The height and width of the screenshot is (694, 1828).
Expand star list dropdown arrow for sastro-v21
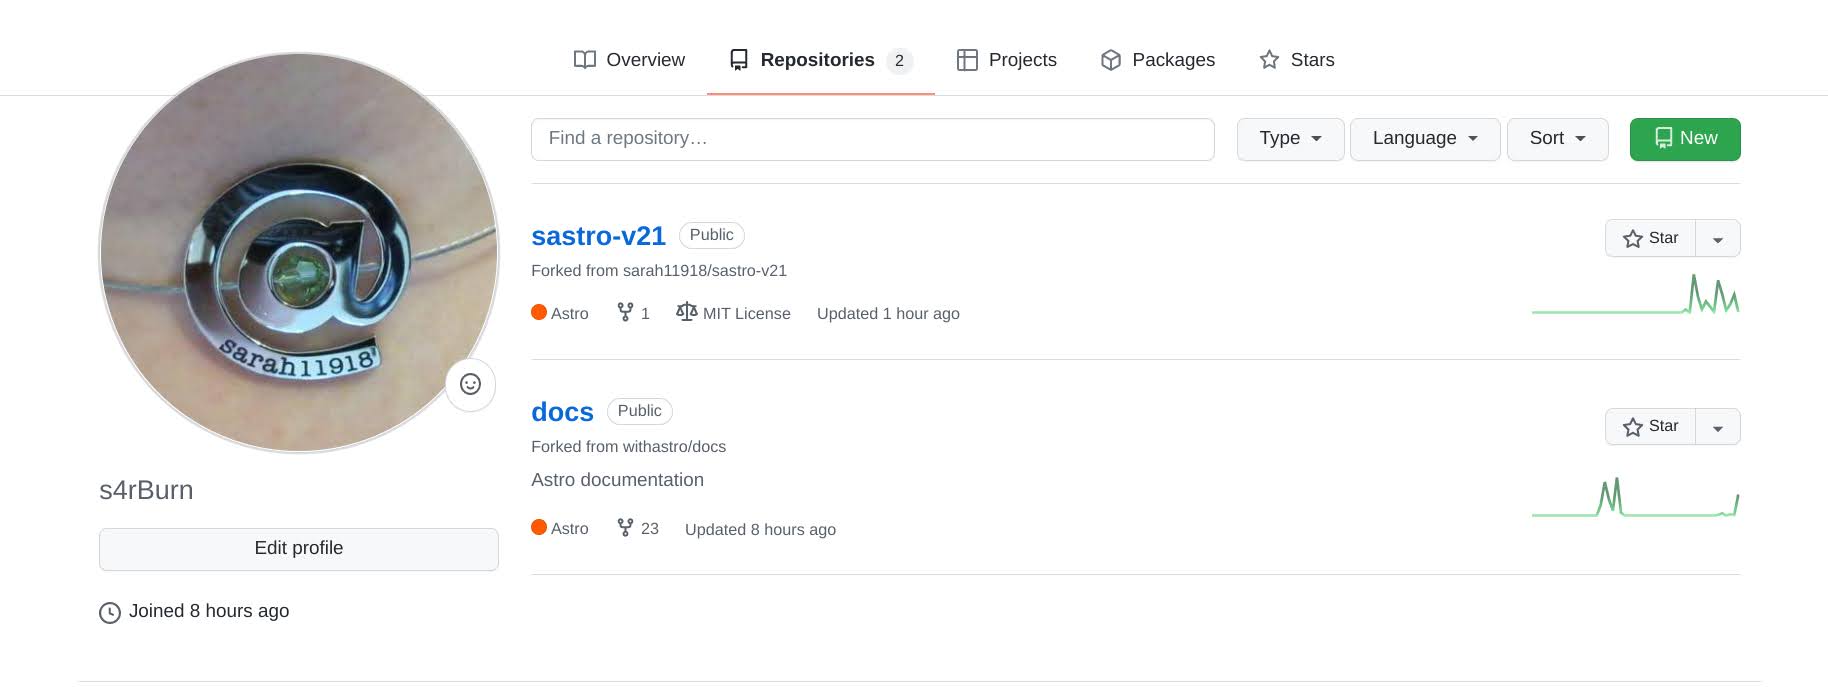(x=1718, y=239)
